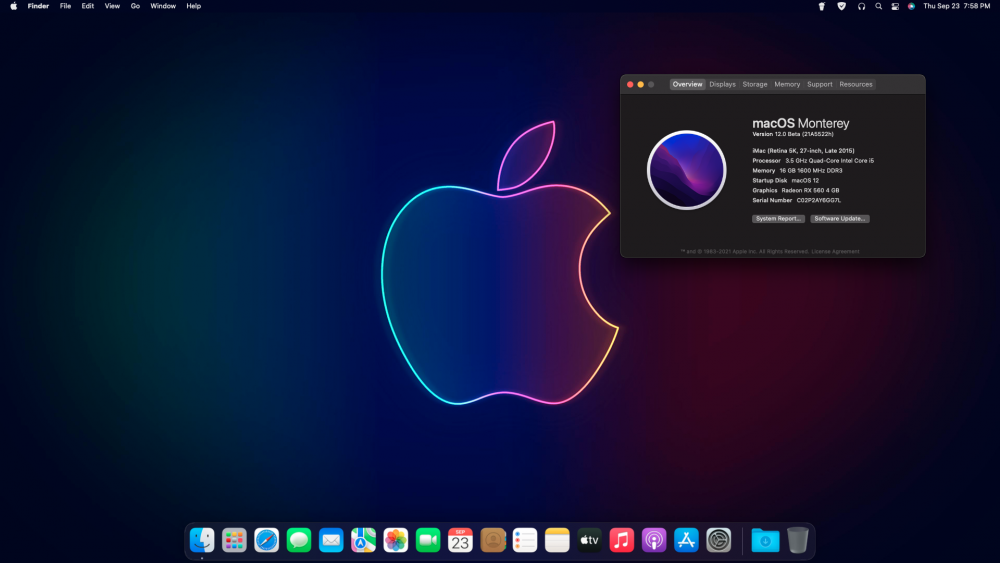Switch to the Resources tab
This screenshot has width=1000, height=563.
(x=856, y=84)
